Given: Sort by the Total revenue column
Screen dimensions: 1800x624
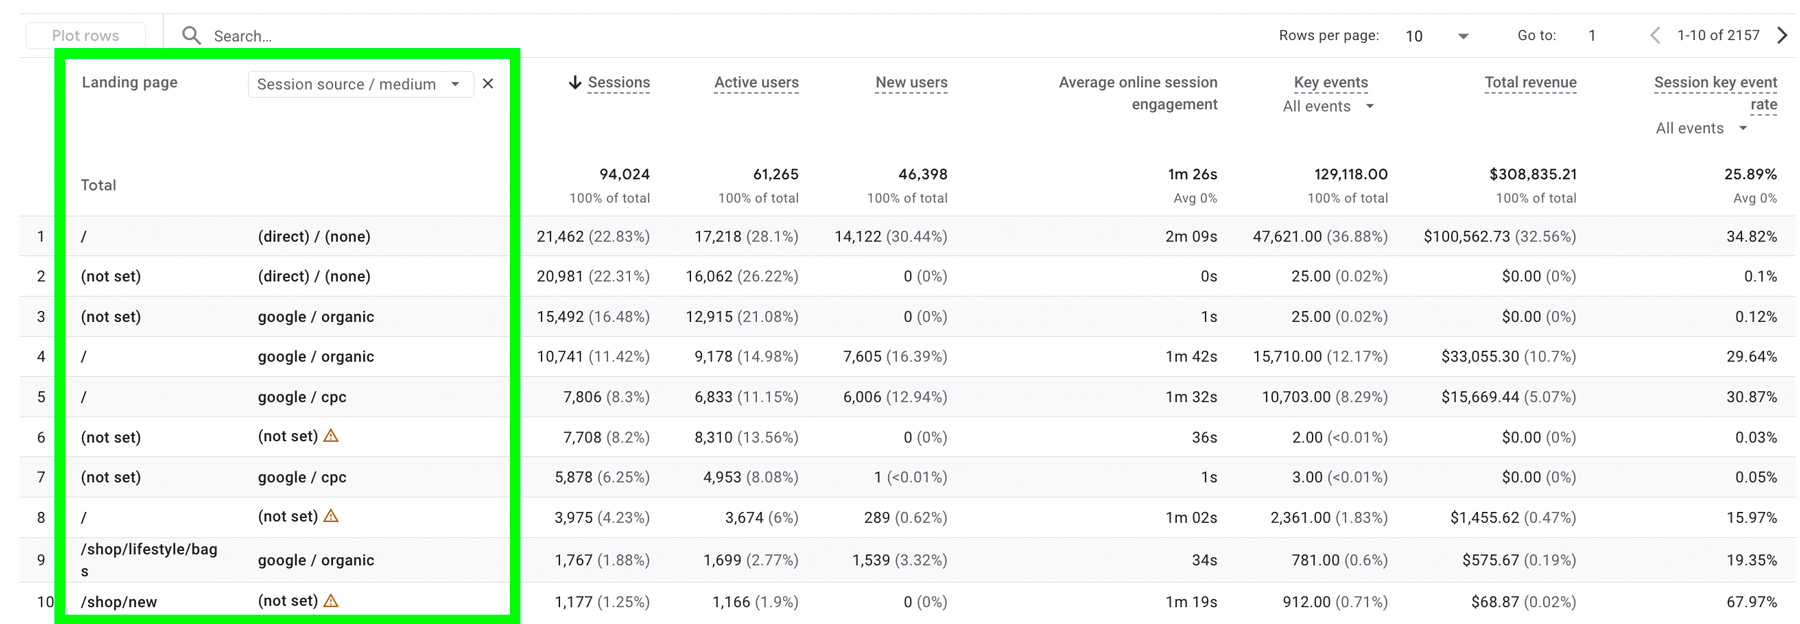Looking at the screenshot, I should tap(1530, 83).
